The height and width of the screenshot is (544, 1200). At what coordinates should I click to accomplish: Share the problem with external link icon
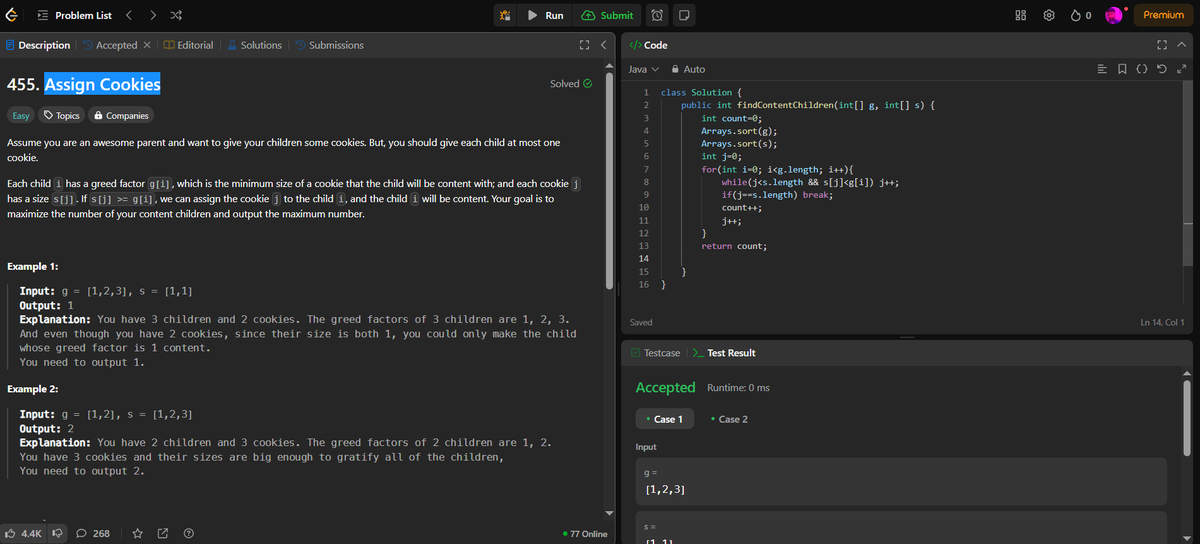162,533
